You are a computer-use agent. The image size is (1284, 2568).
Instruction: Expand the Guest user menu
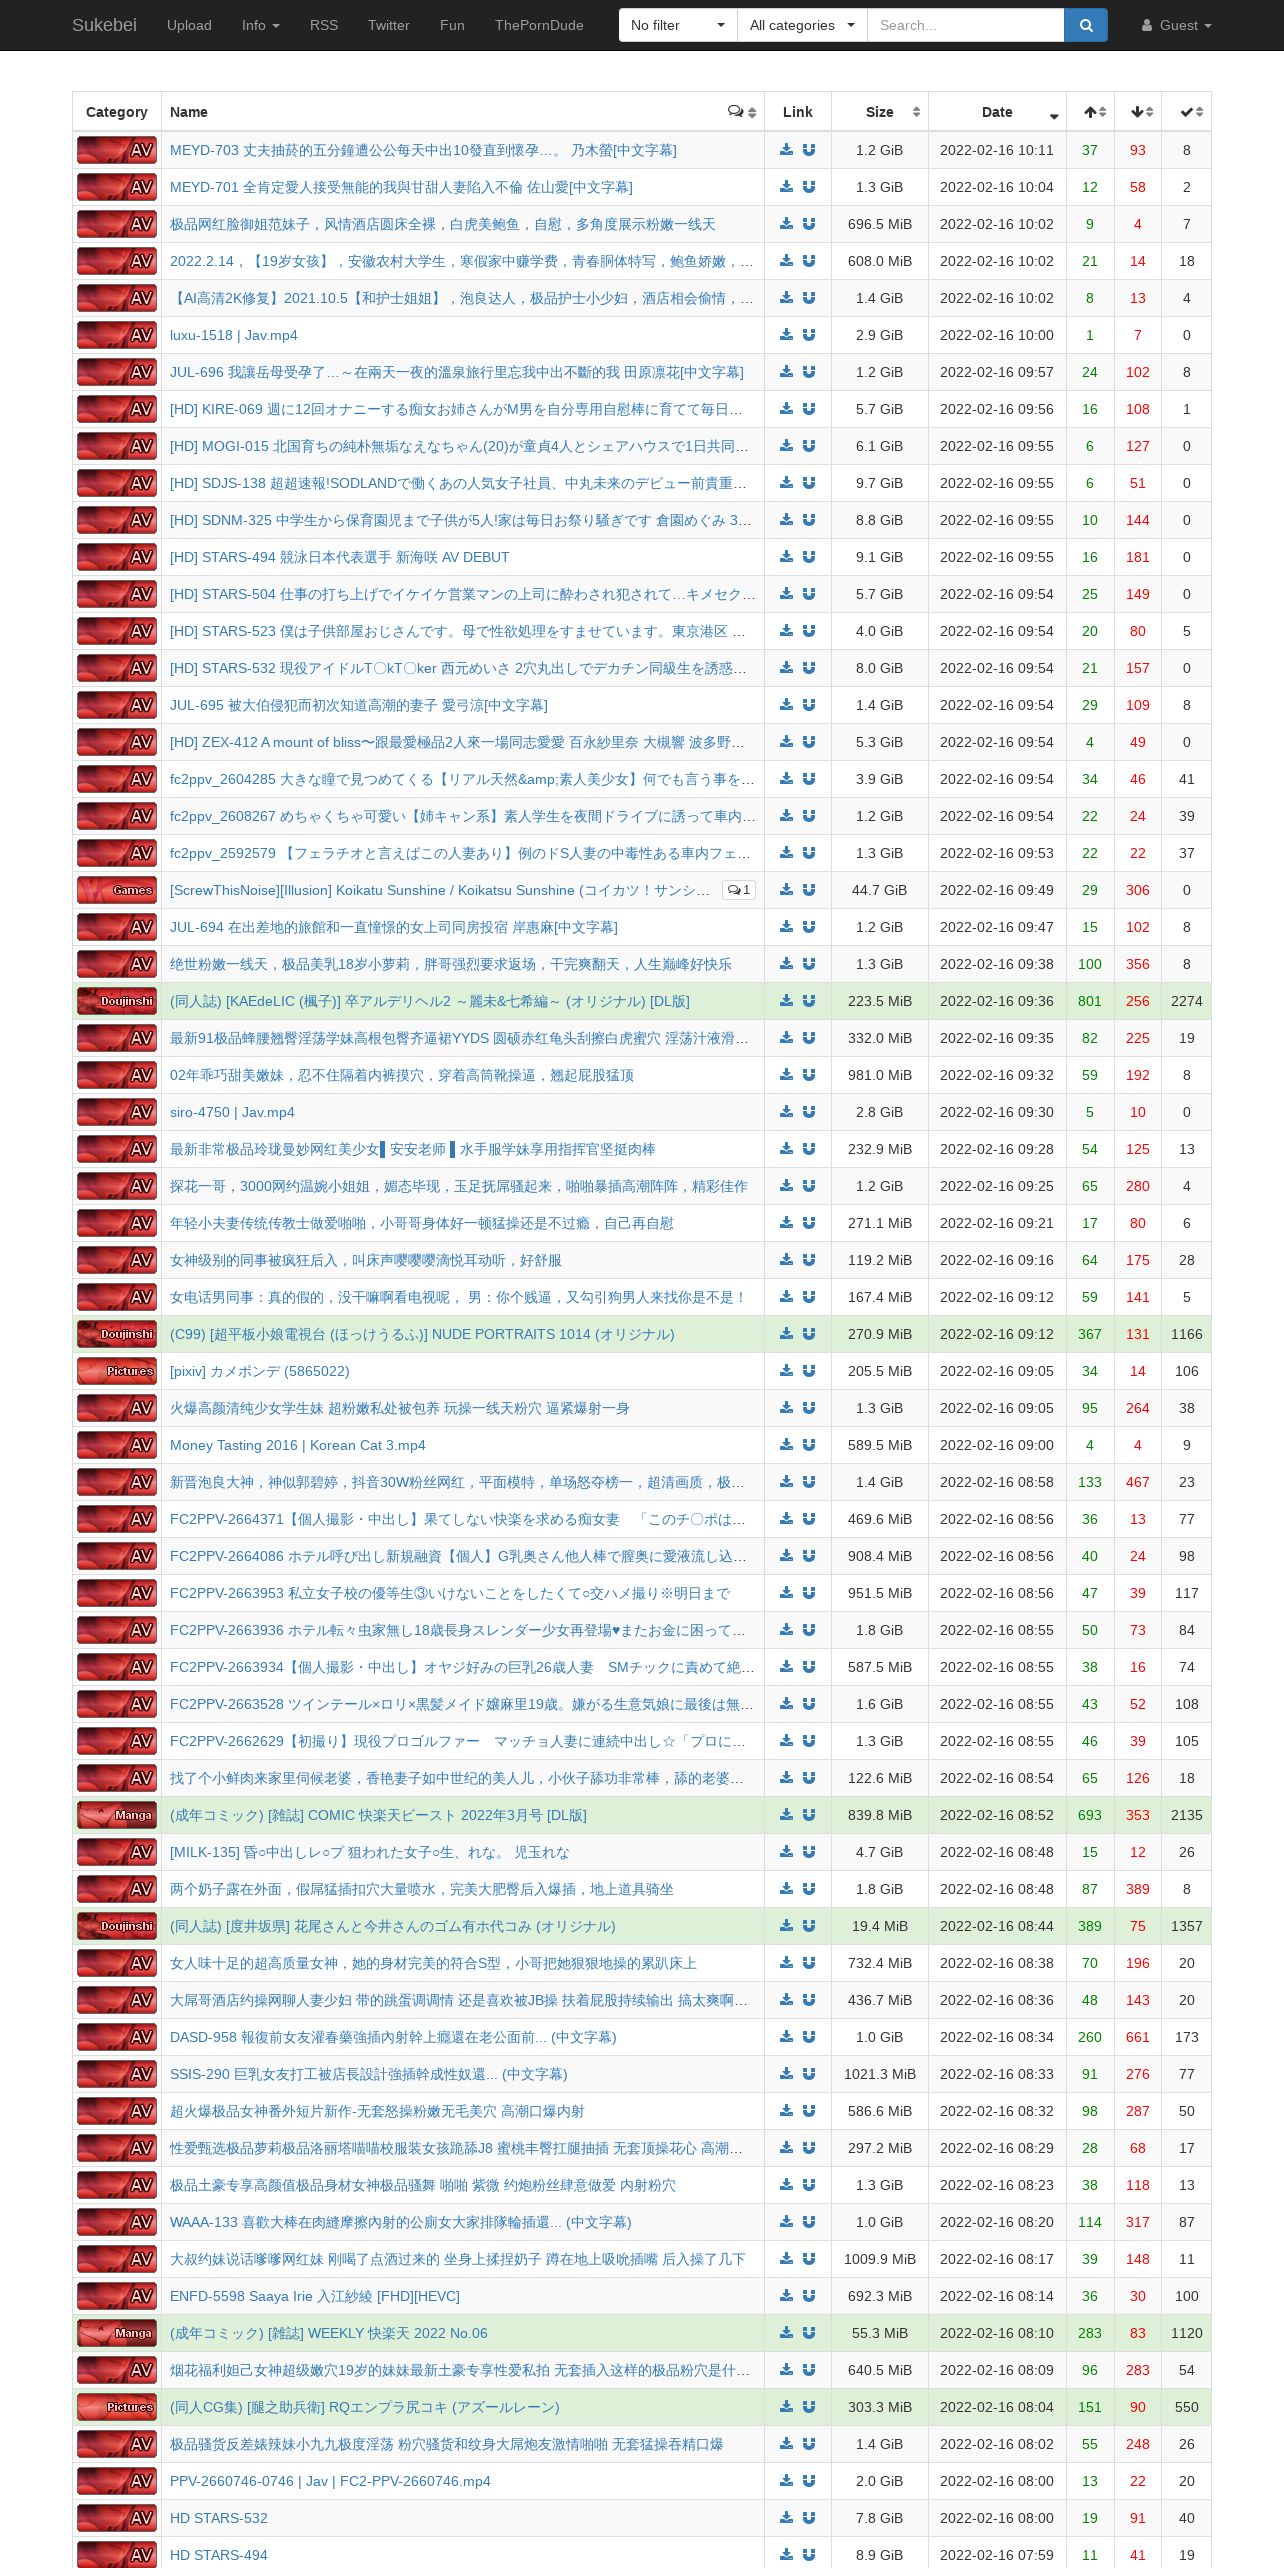point(1177,25)
